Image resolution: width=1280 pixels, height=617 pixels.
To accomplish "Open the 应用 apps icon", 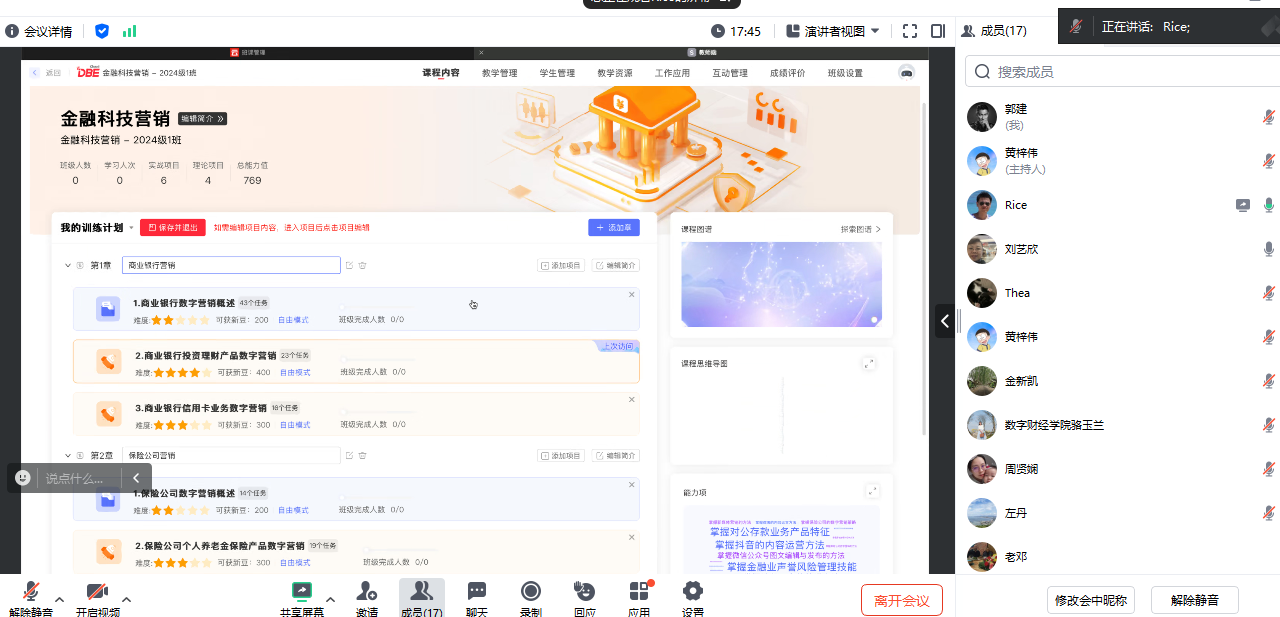I will pyautogui.click(x=639, y=592).
